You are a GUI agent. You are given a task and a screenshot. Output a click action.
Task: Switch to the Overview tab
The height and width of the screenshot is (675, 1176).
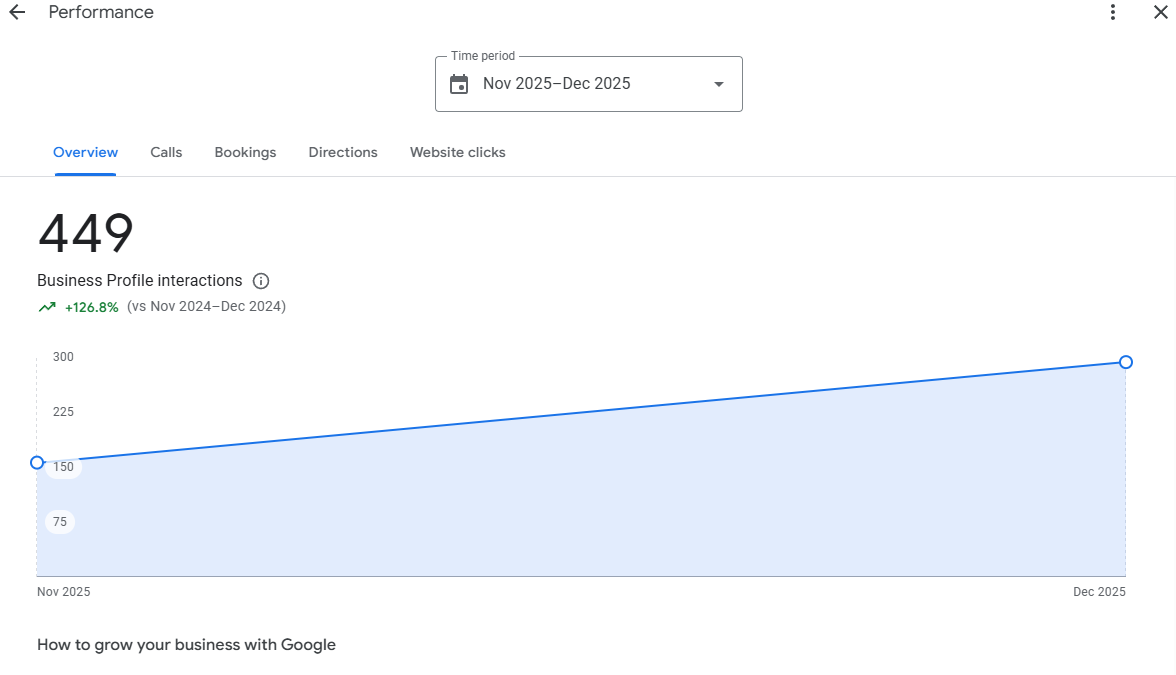[85, 153]
